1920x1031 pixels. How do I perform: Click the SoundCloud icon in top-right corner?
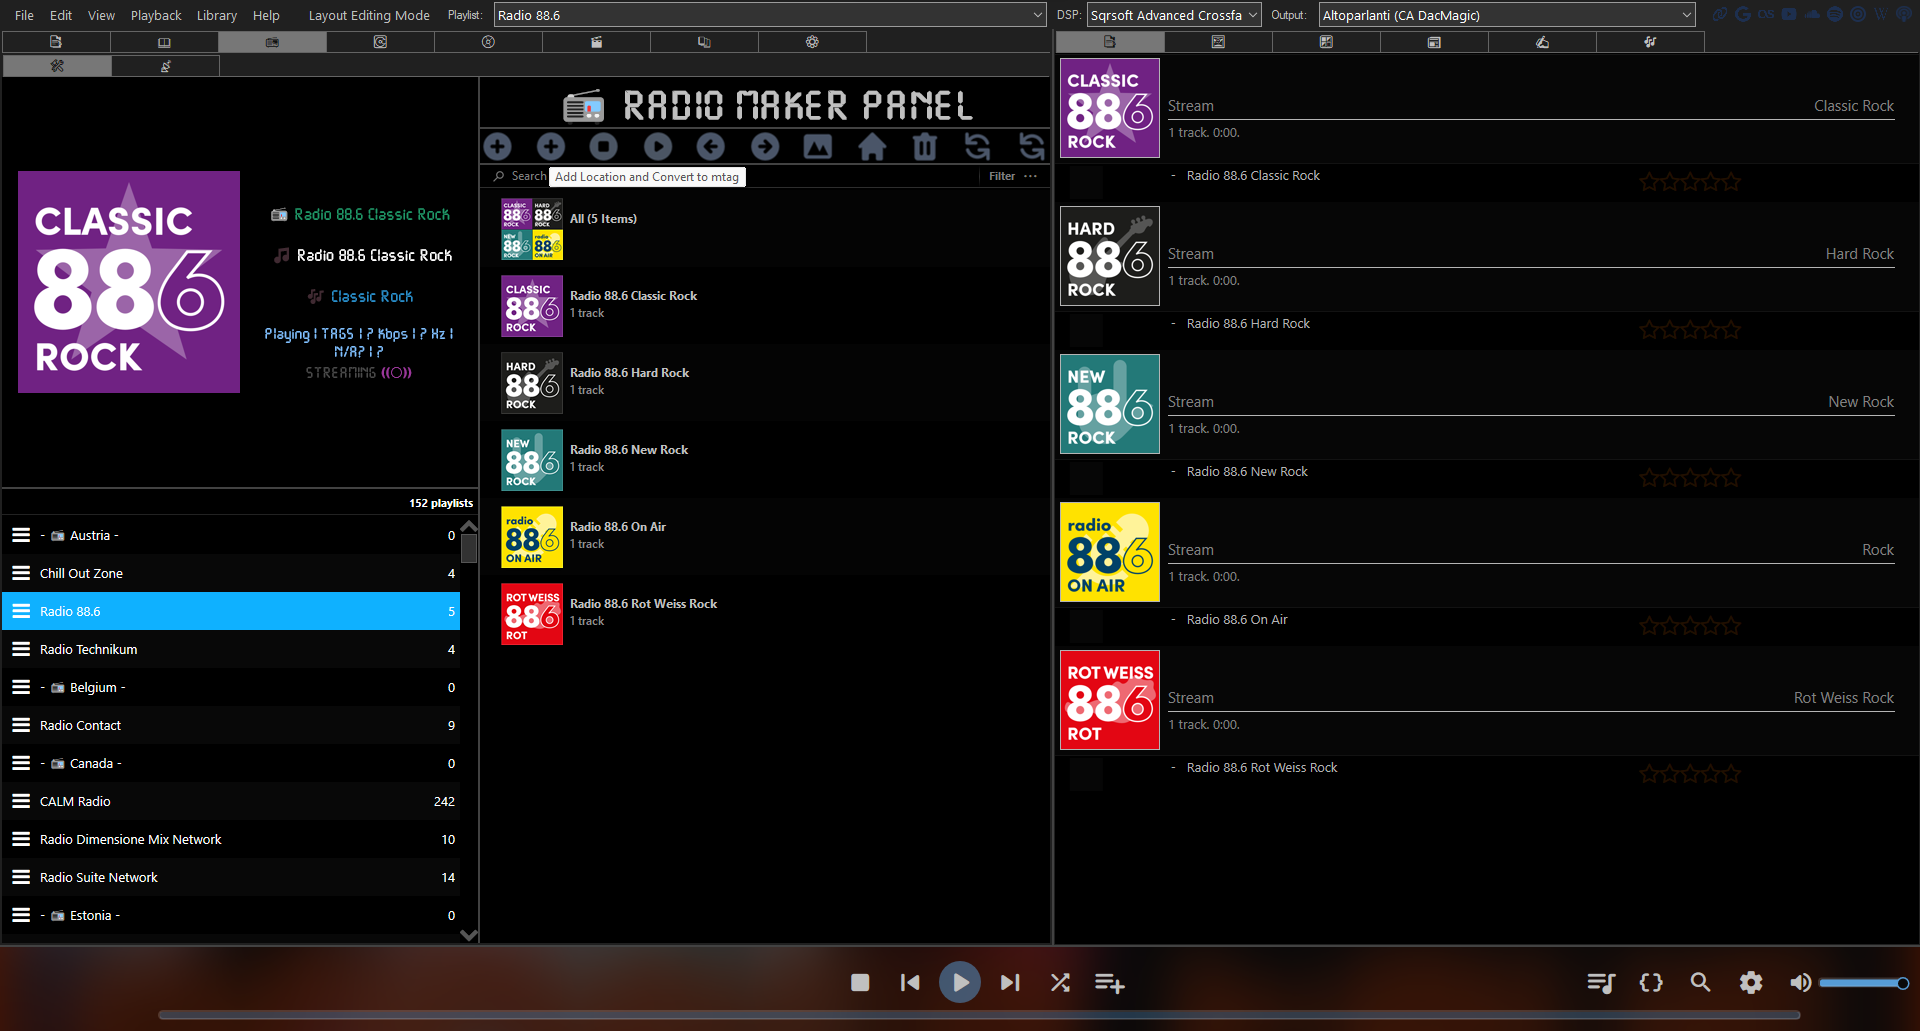[1812, 14]
